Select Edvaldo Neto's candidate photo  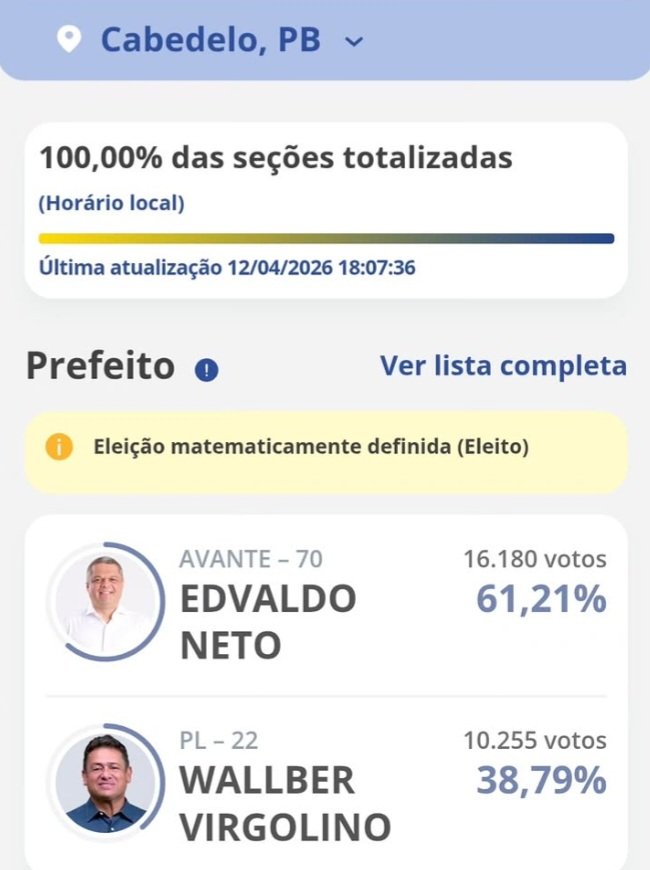[x=106, y=600]
